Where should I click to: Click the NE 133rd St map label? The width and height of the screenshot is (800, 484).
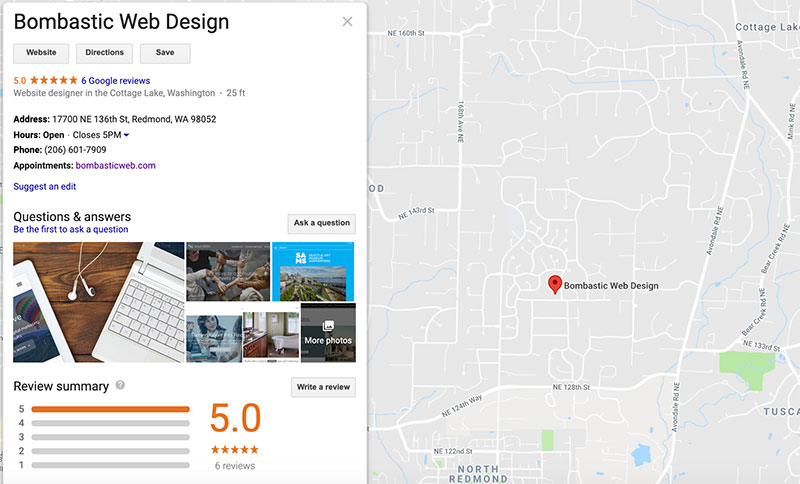[x=761, y=345]
